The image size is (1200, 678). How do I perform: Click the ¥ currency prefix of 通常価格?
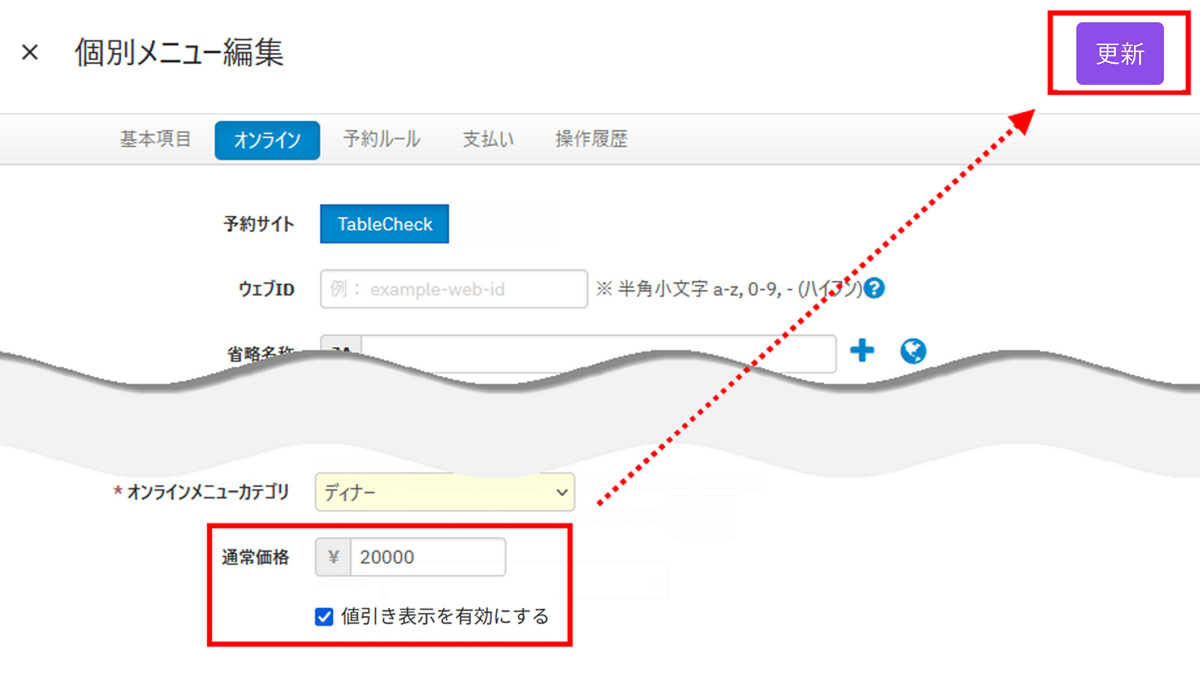click(334, 557)
